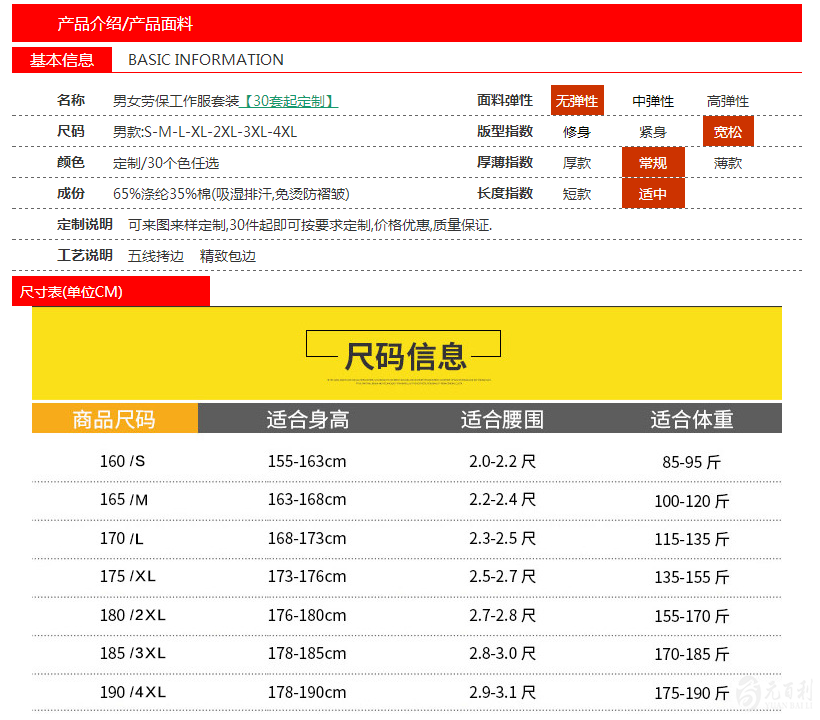Click the 65%涤纶35%棉 composition text
This screenshot has width=820, height=720.
point(231,194)
